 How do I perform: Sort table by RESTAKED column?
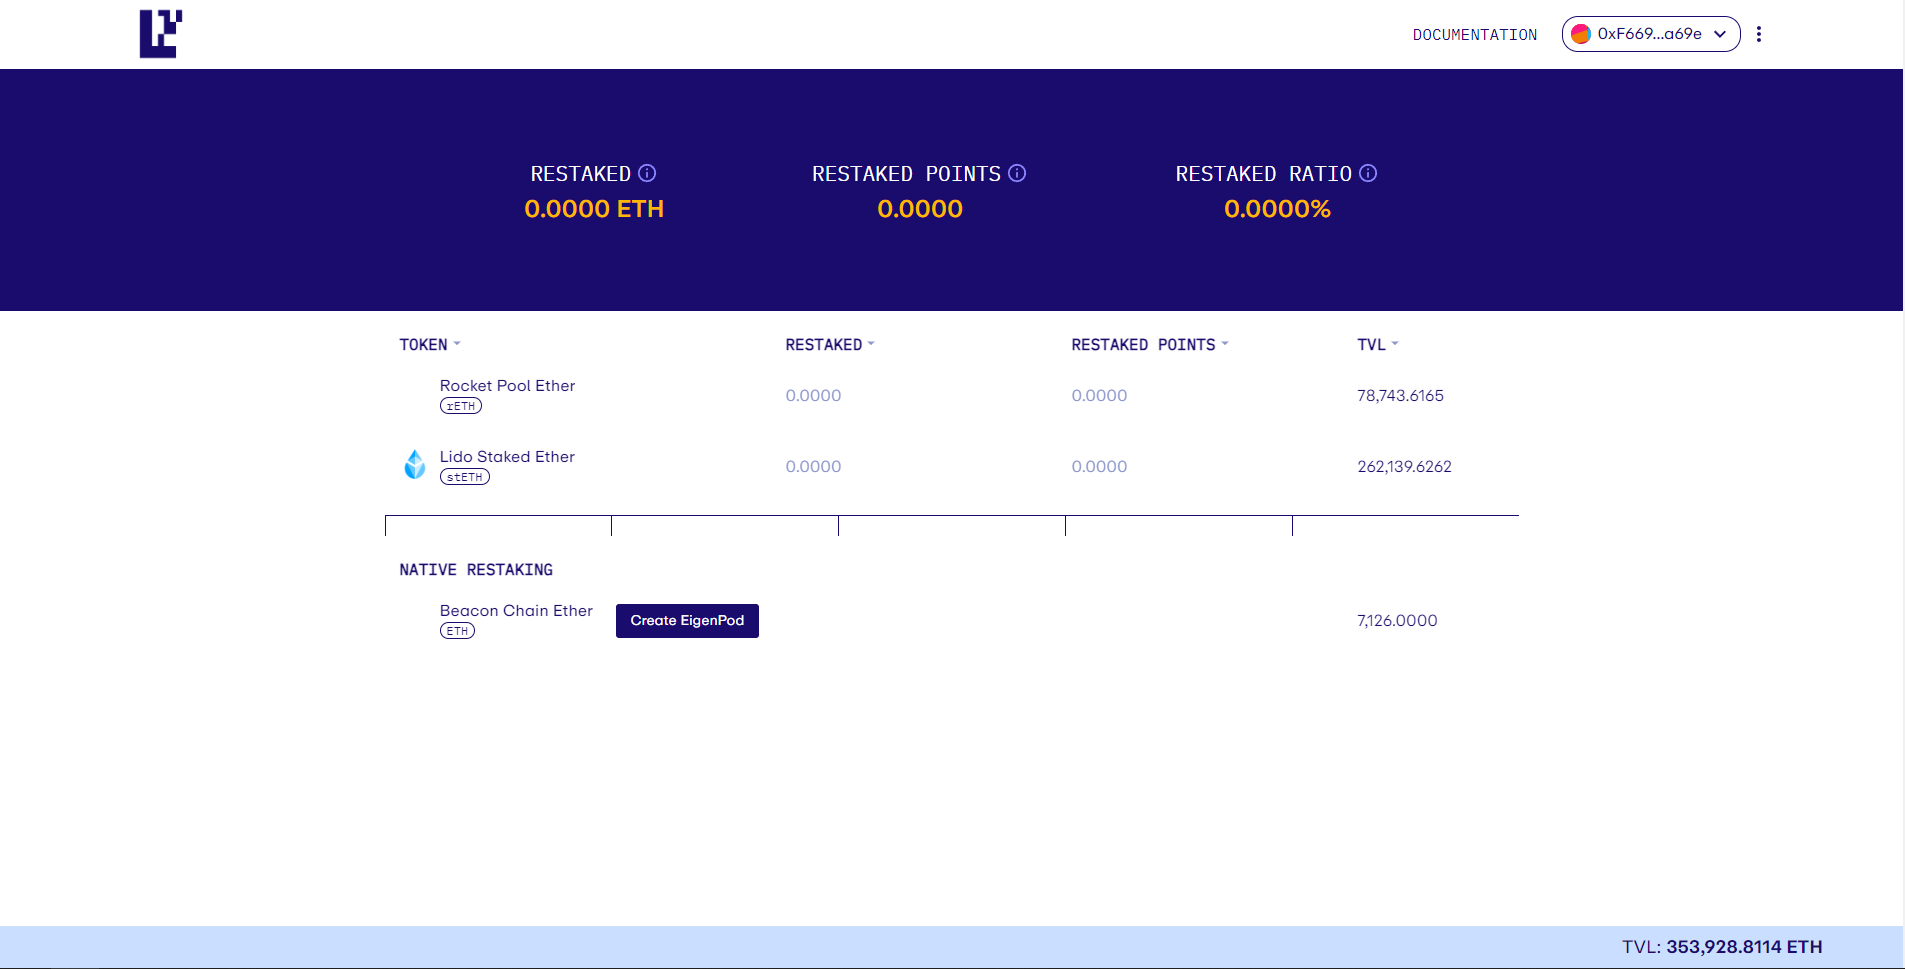point(830,344)
